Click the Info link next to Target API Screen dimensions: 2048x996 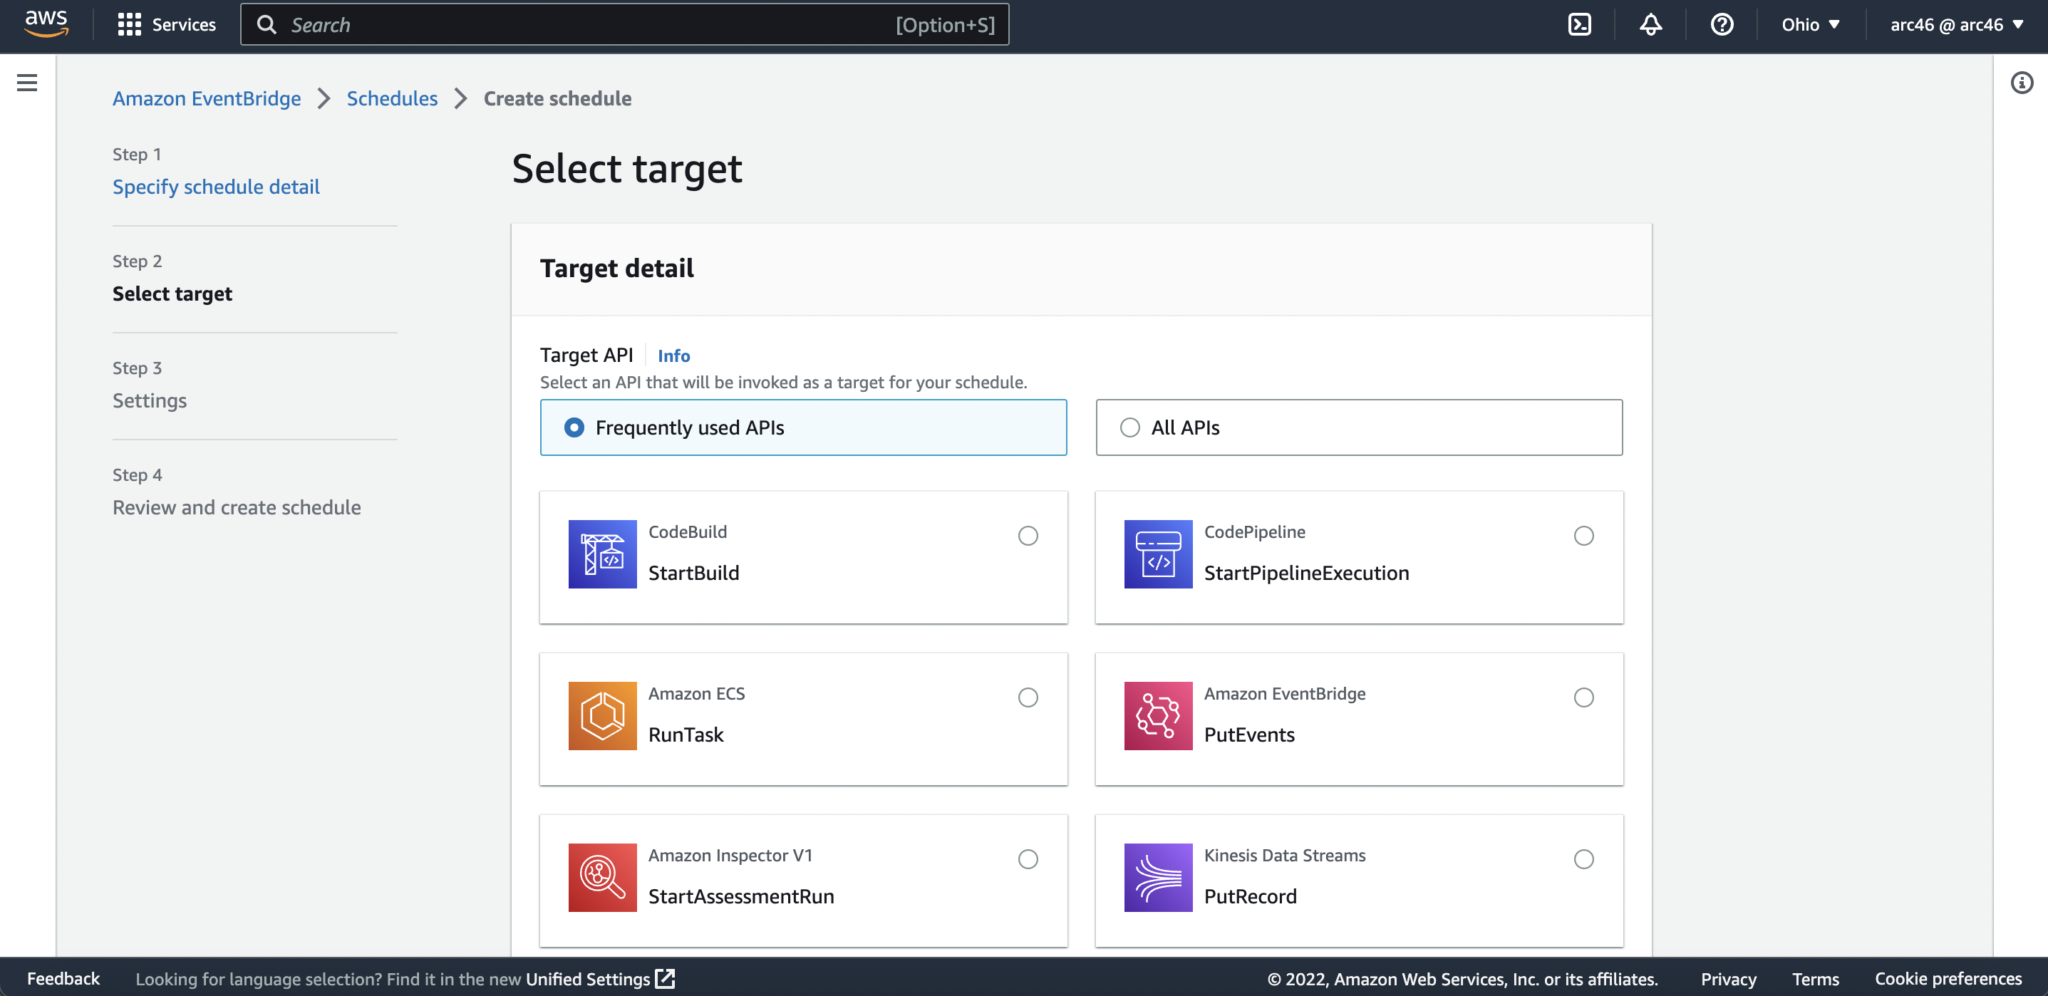673,355
